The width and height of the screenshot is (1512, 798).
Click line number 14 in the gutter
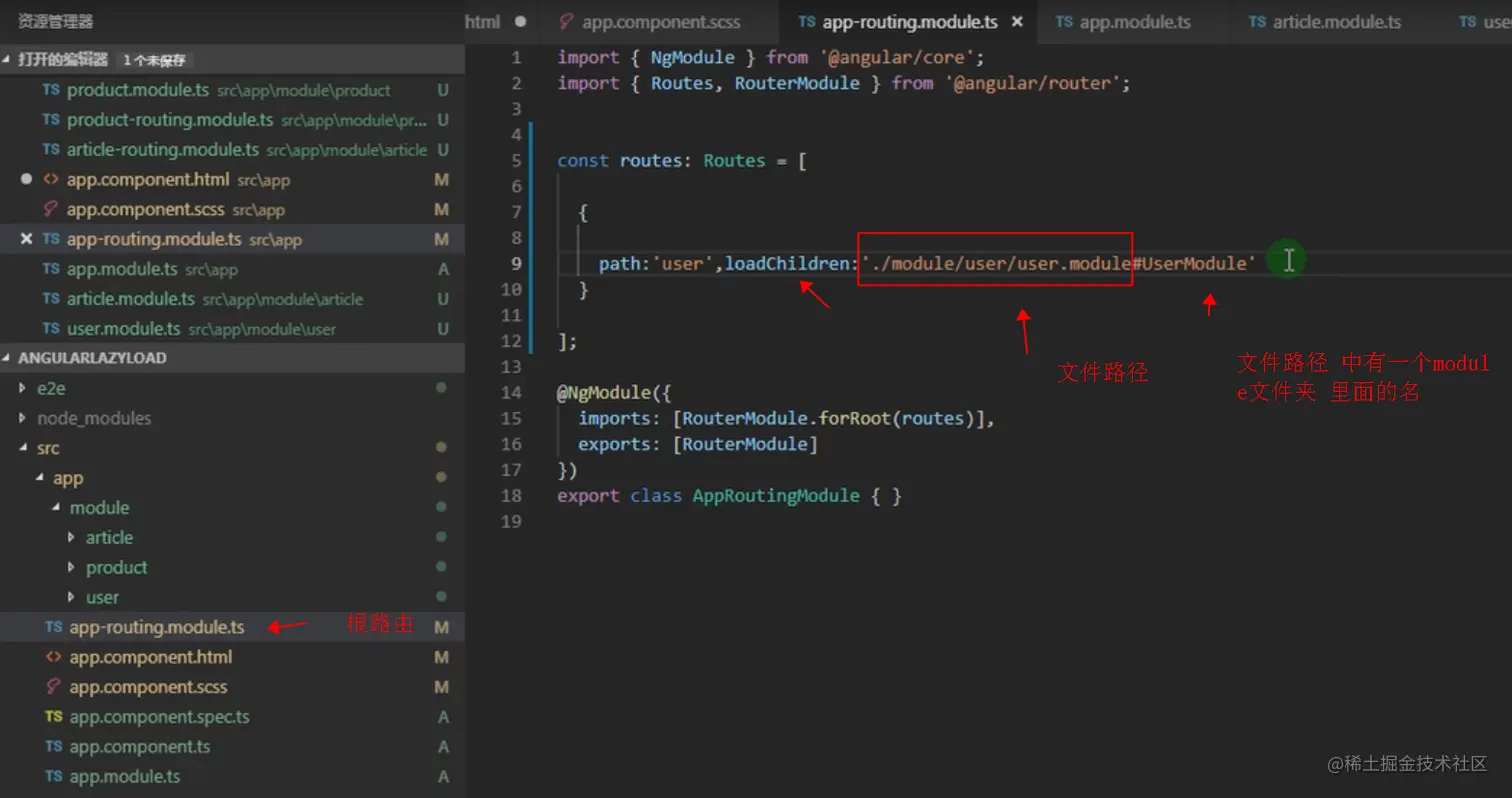tap(511, 392)
